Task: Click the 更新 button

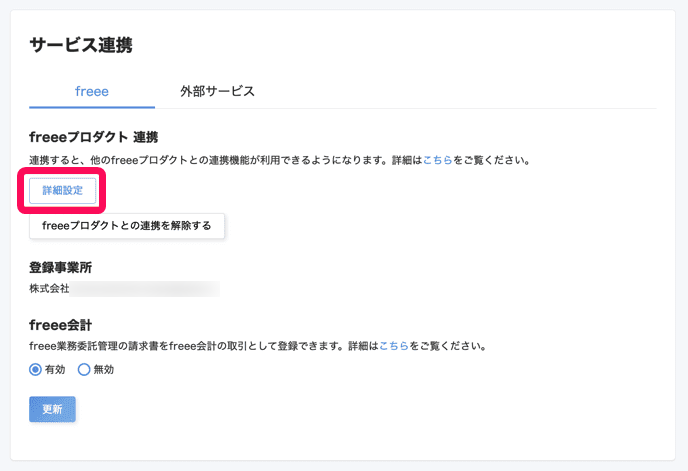Action: [x=52, y=409]
